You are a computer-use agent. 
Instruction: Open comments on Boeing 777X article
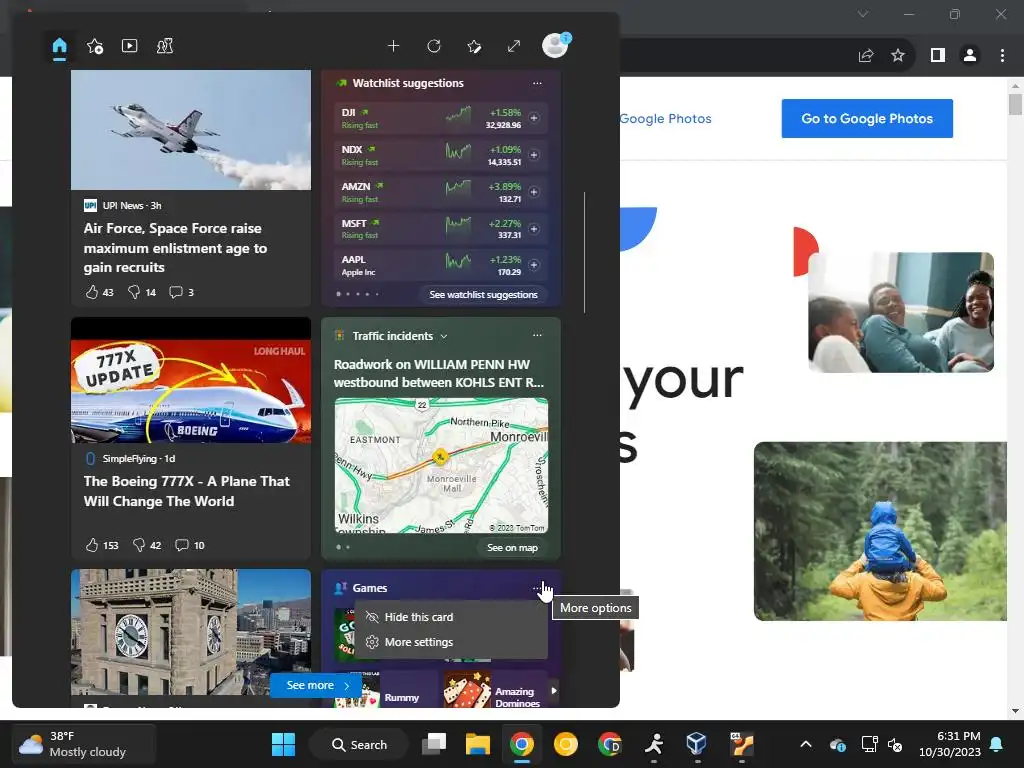click(x=189, y=545)
